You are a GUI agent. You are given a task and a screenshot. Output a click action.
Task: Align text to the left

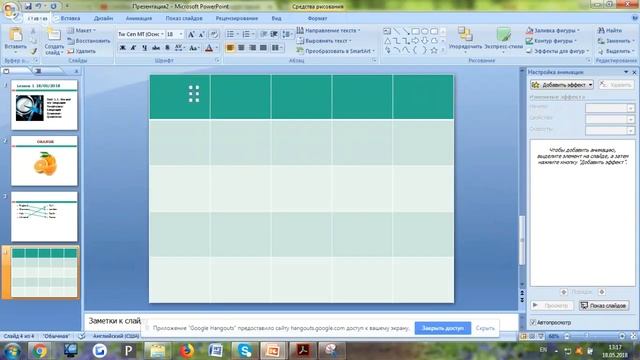230,48
